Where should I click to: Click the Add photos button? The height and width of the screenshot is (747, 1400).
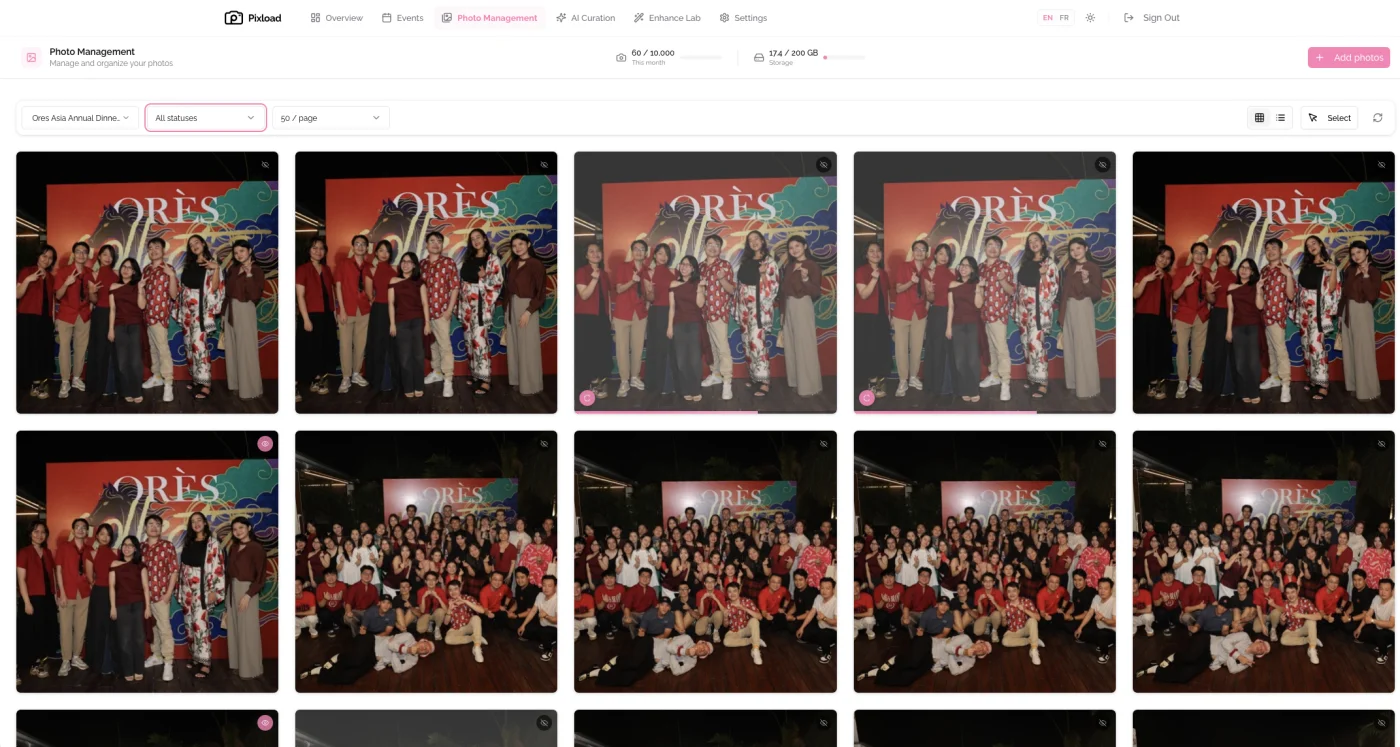(1349, 58)
